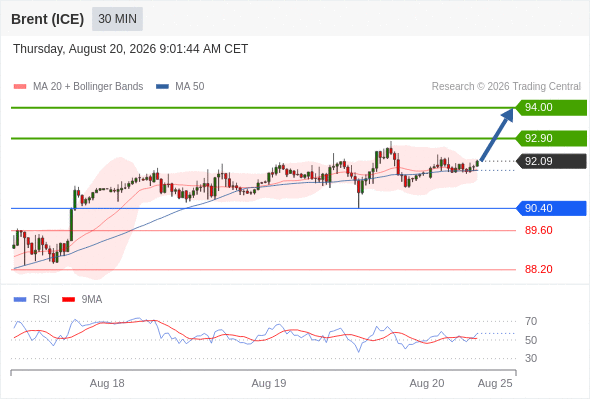Click the Aug 25 date axis label

(x=495, y=383)
